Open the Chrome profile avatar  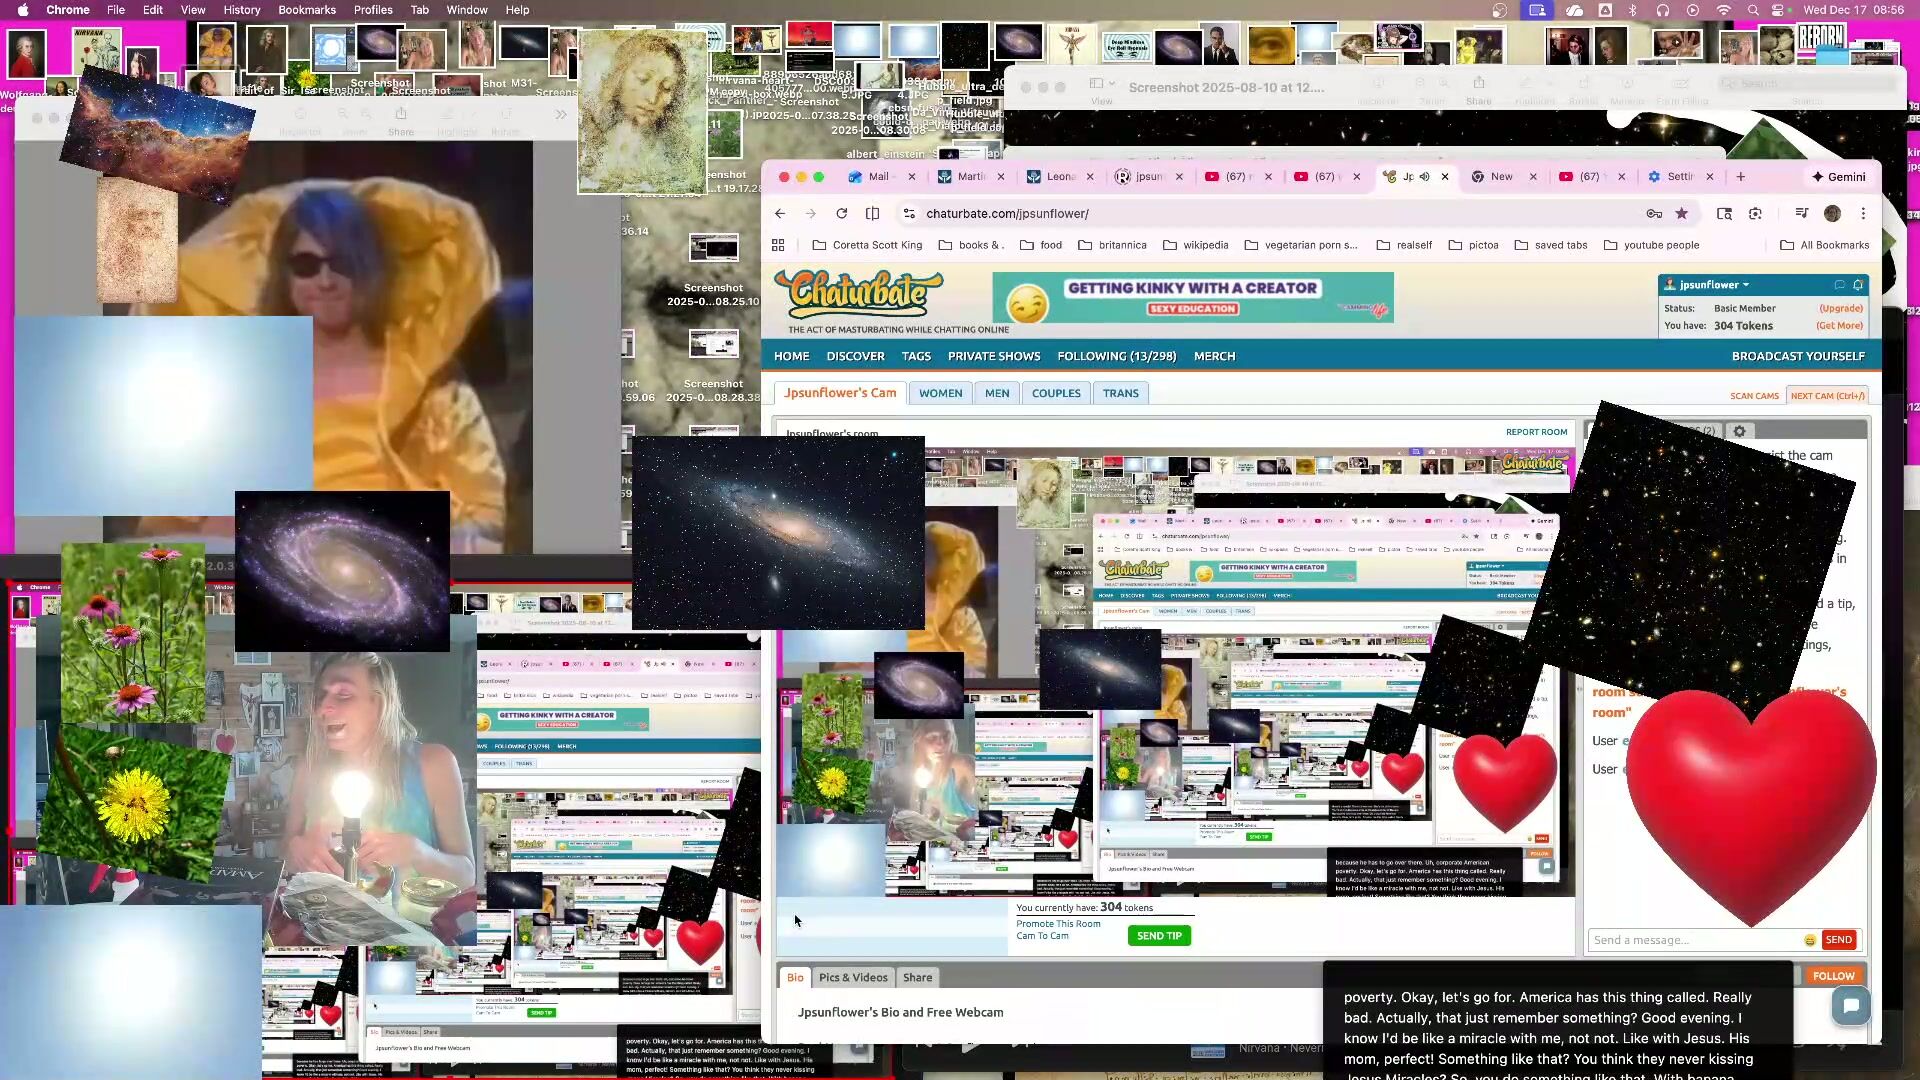[1832, 213]
